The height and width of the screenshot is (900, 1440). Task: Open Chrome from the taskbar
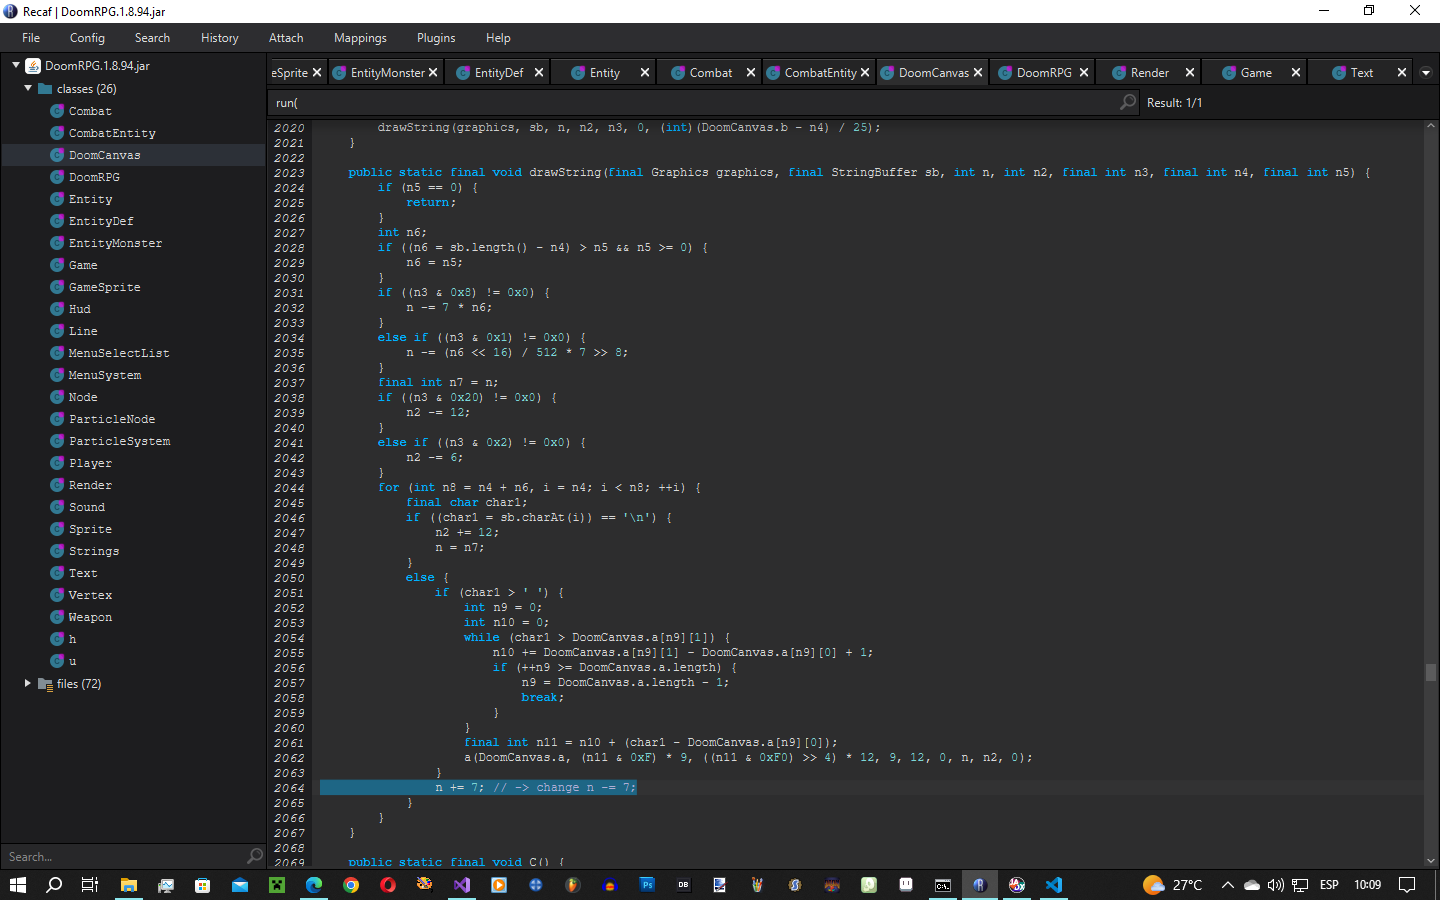pos(351,885)
